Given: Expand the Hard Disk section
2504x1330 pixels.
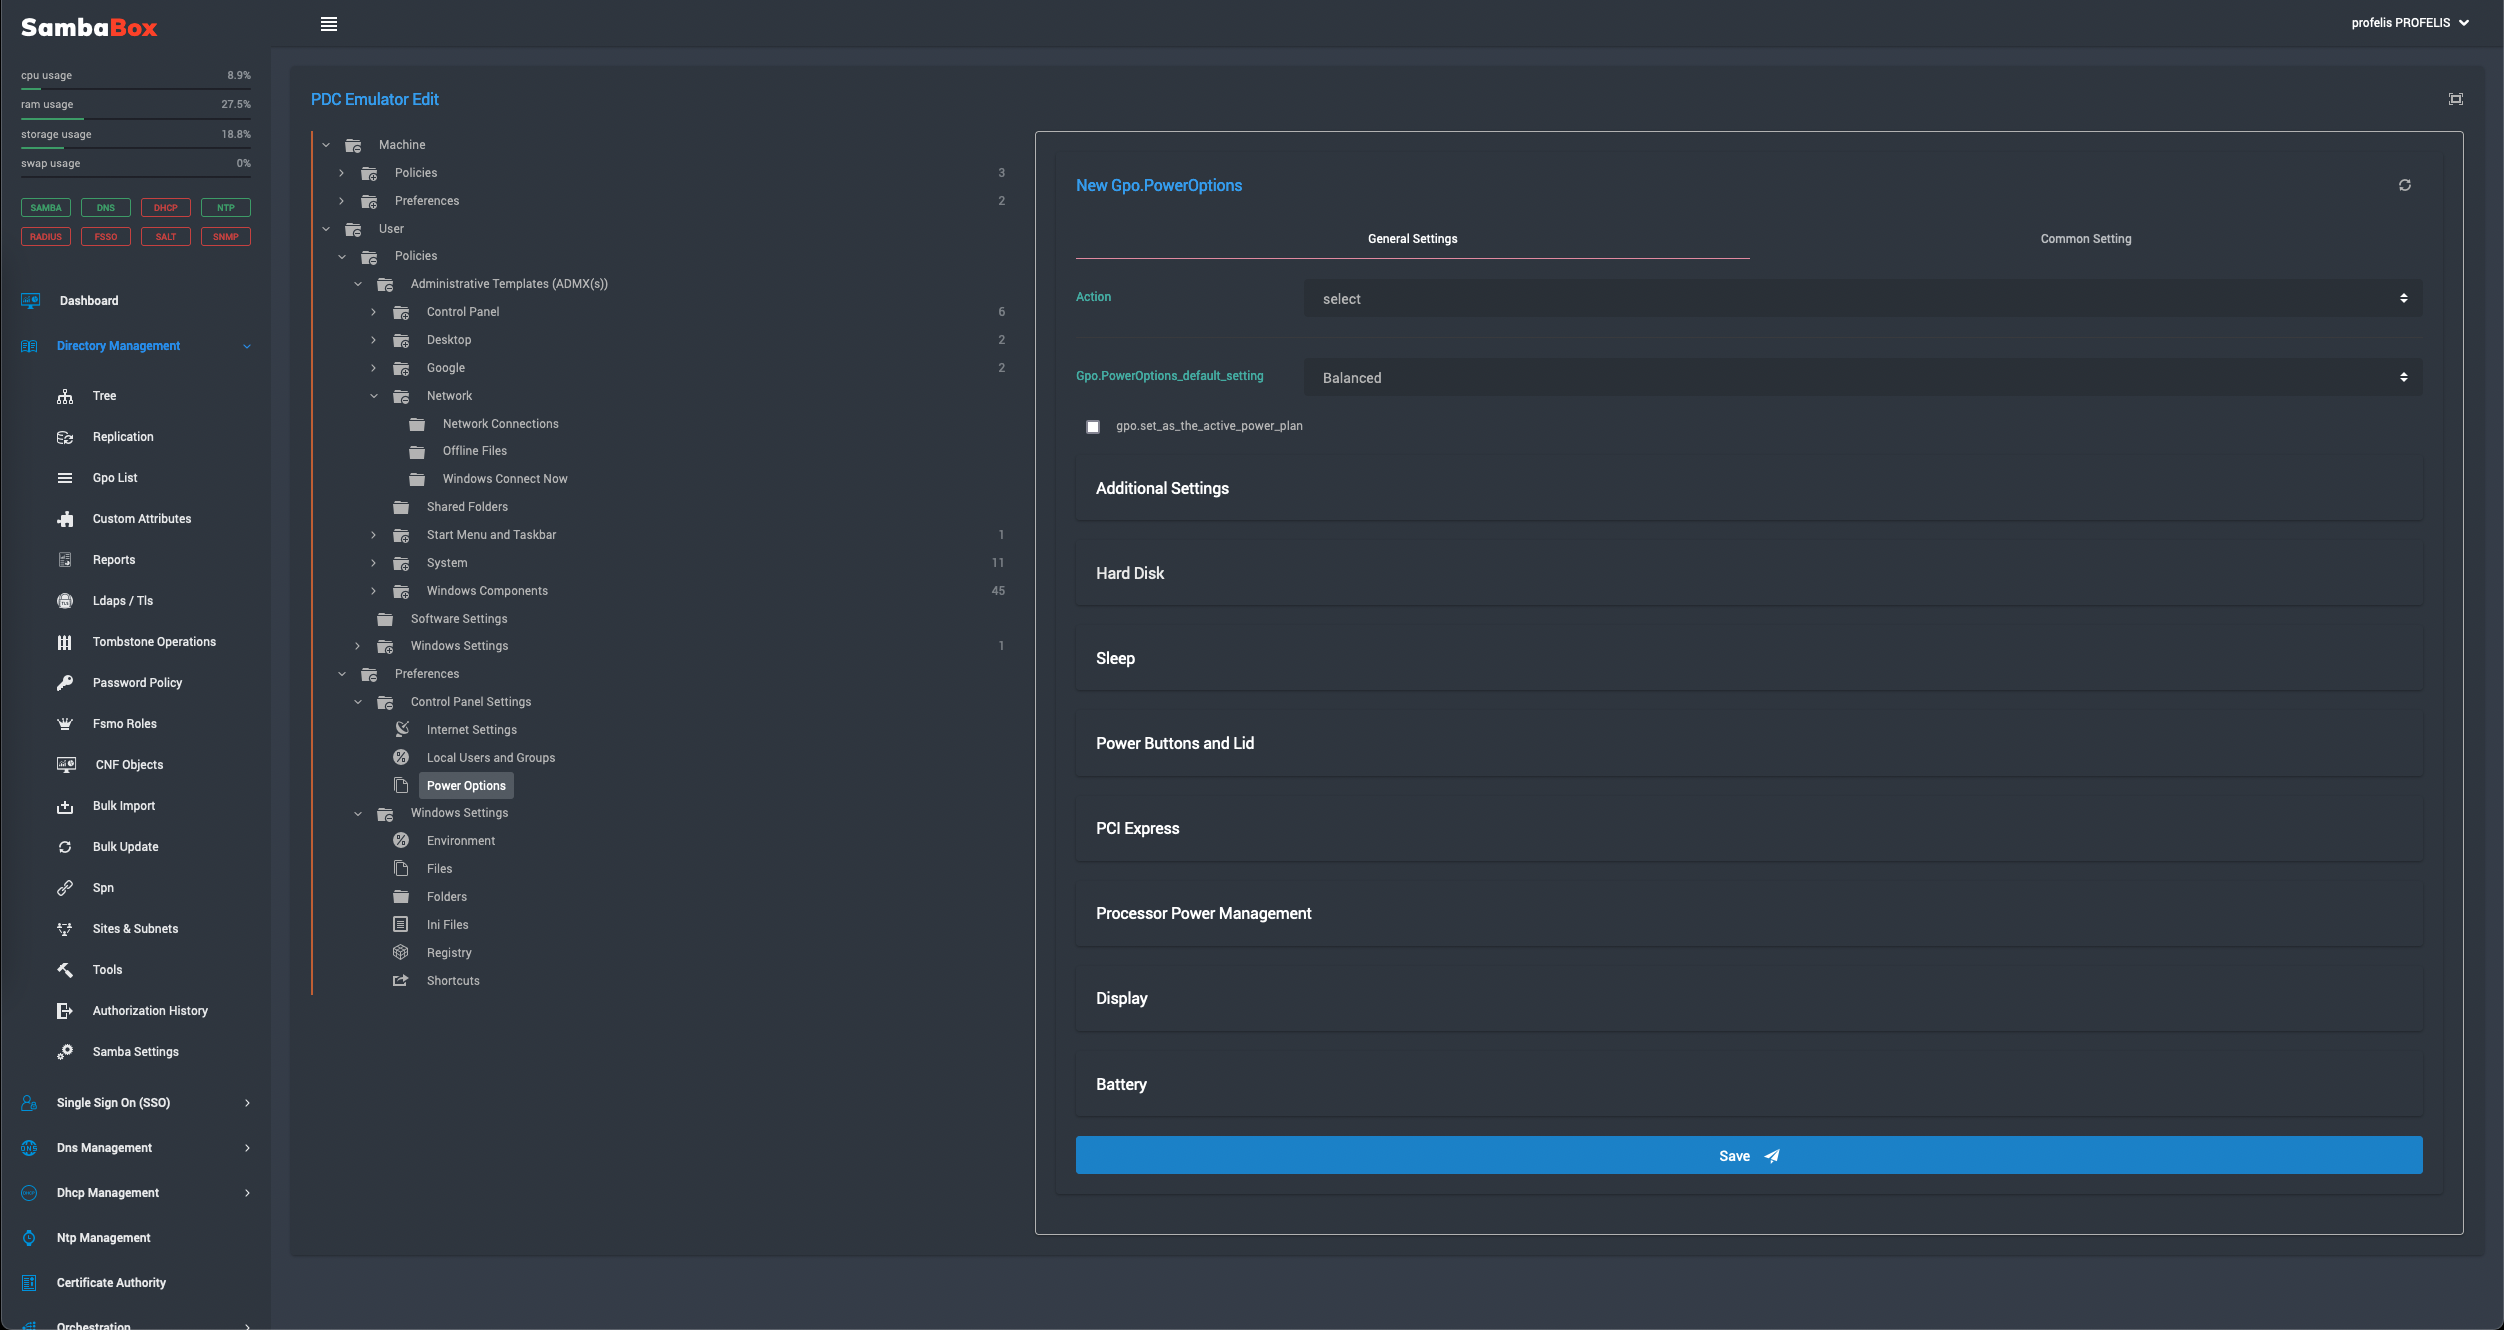Looking at the screenshot, I should pyautogui.click(x=1749, y=573).
